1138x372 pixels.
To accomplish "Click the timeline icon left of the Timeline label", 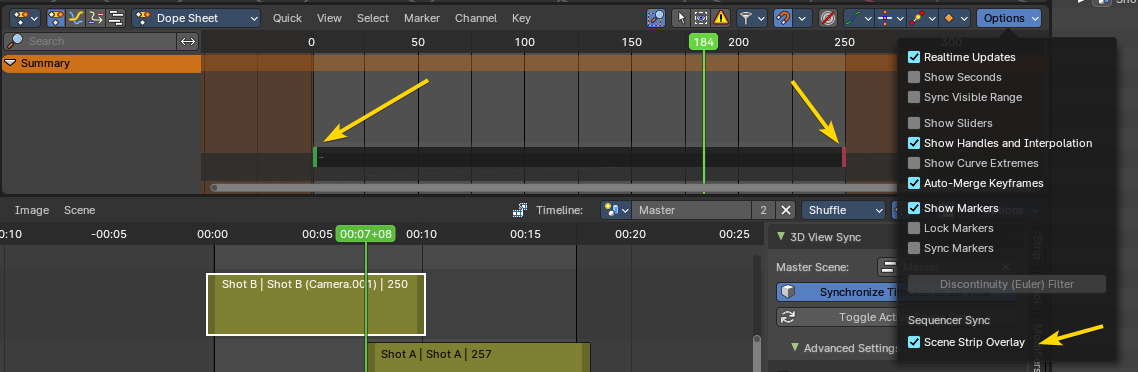I will click(520, 210).
